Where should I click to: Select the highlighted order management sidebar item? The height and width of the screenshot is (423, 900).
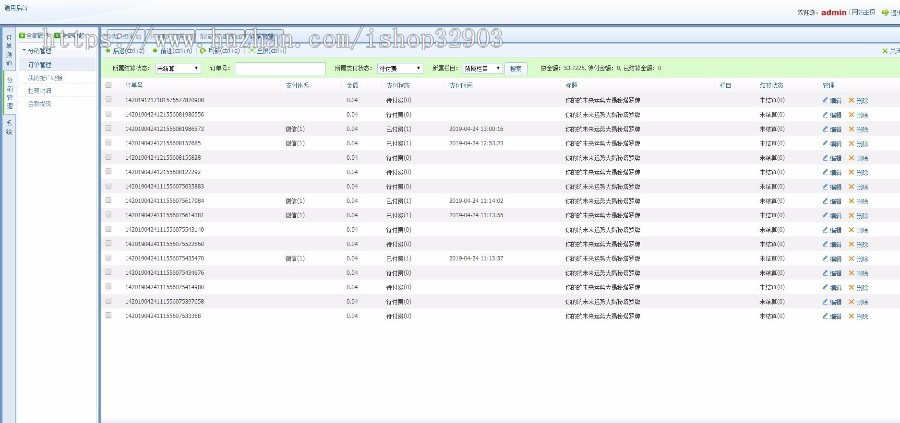tap(40, 64)
